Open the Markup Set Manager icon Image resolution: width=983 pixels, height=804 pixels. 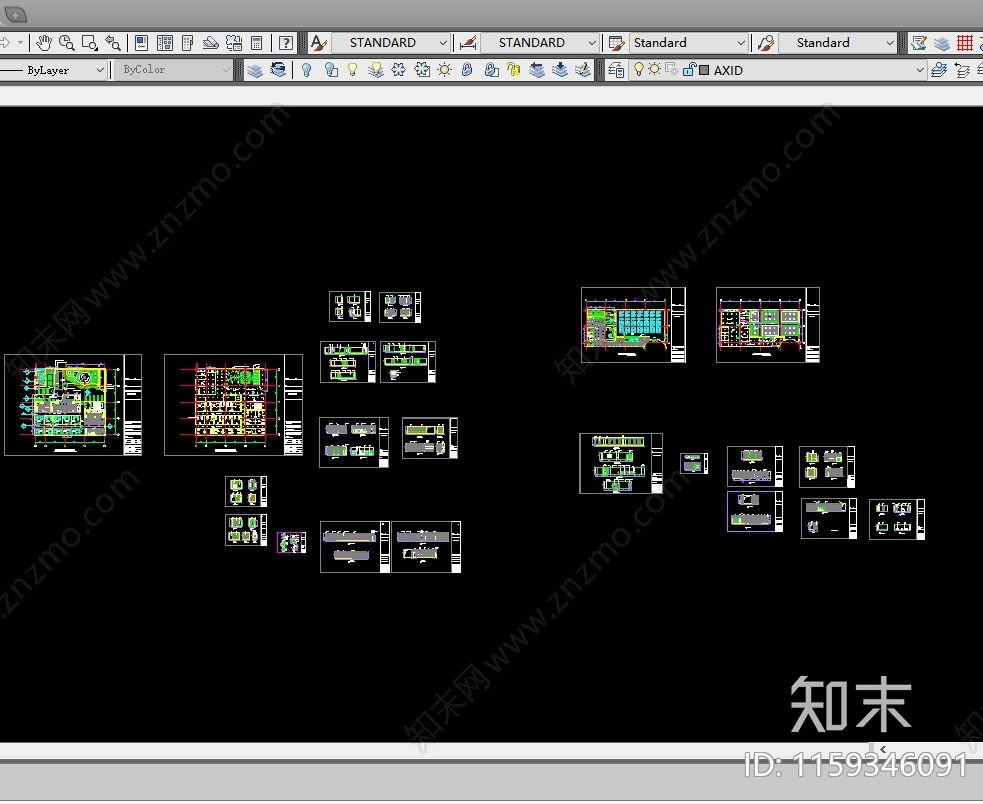coord(234,43)
